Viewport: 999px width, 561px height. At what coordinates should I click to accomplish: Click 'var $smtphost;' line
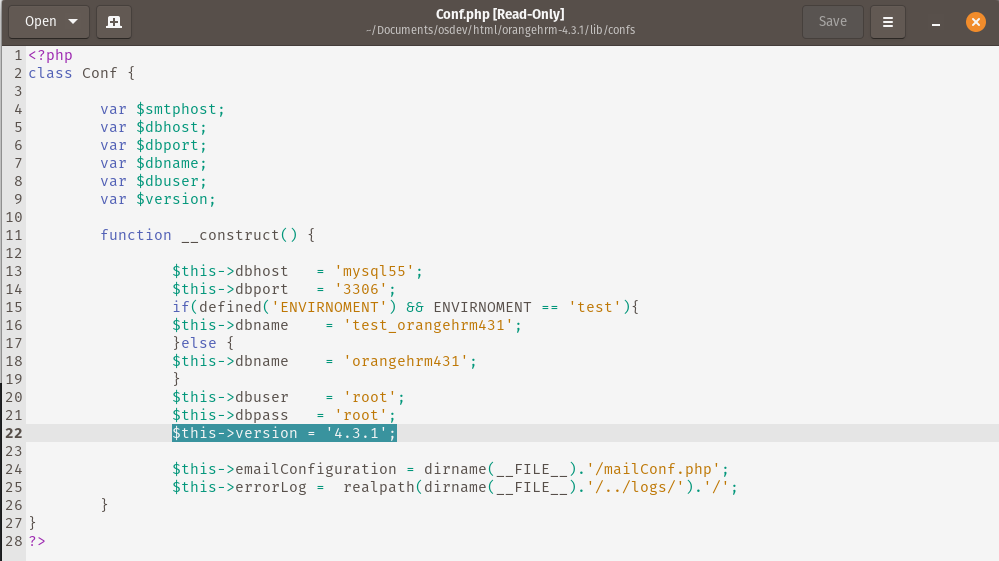click(162, 110)
